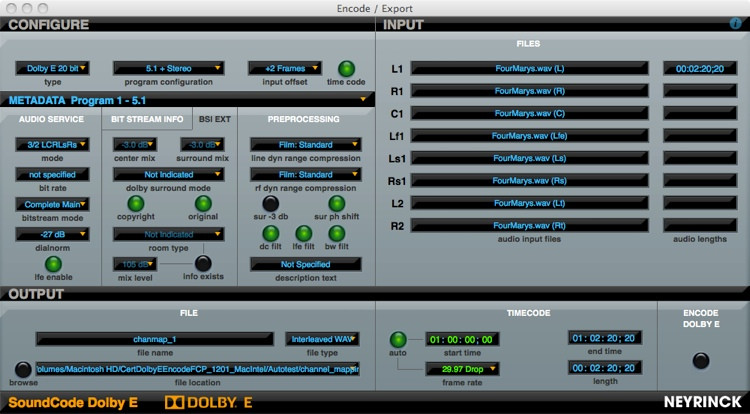The image size is (750, 414).
Task: Toggle the lfe enable light
Action: (x=53, y=264)
